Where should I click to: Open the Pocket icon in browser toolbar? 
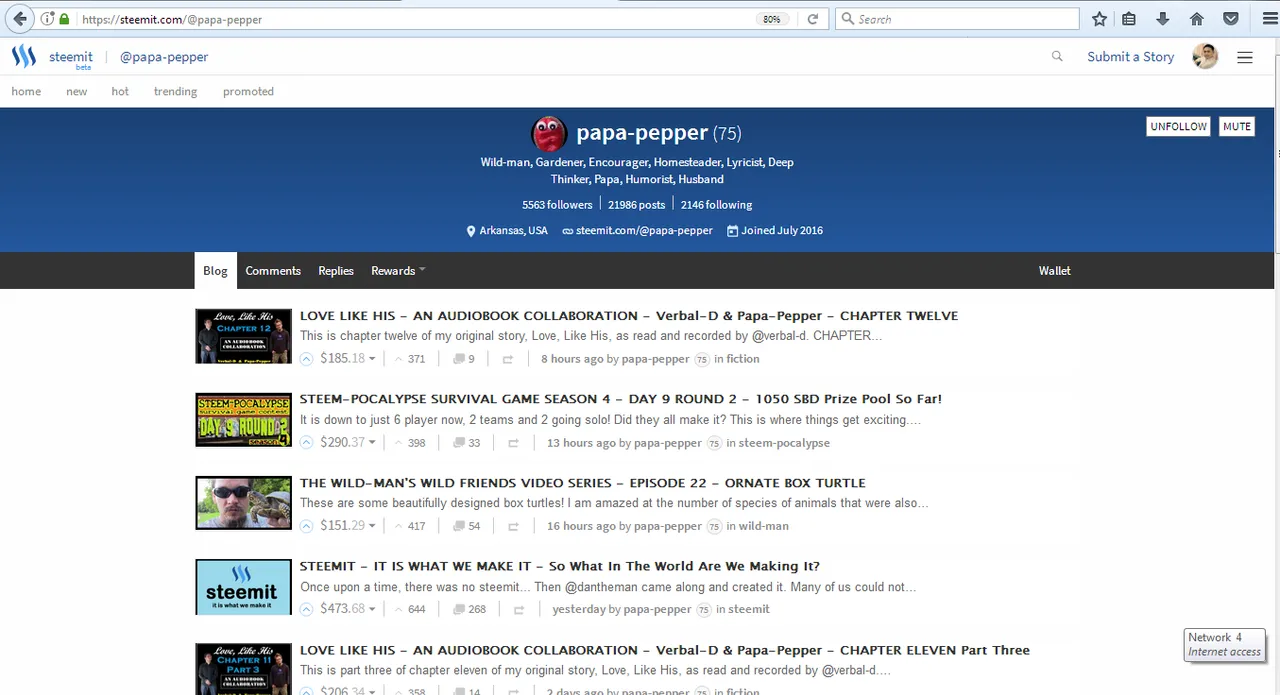coord(1231,19)
